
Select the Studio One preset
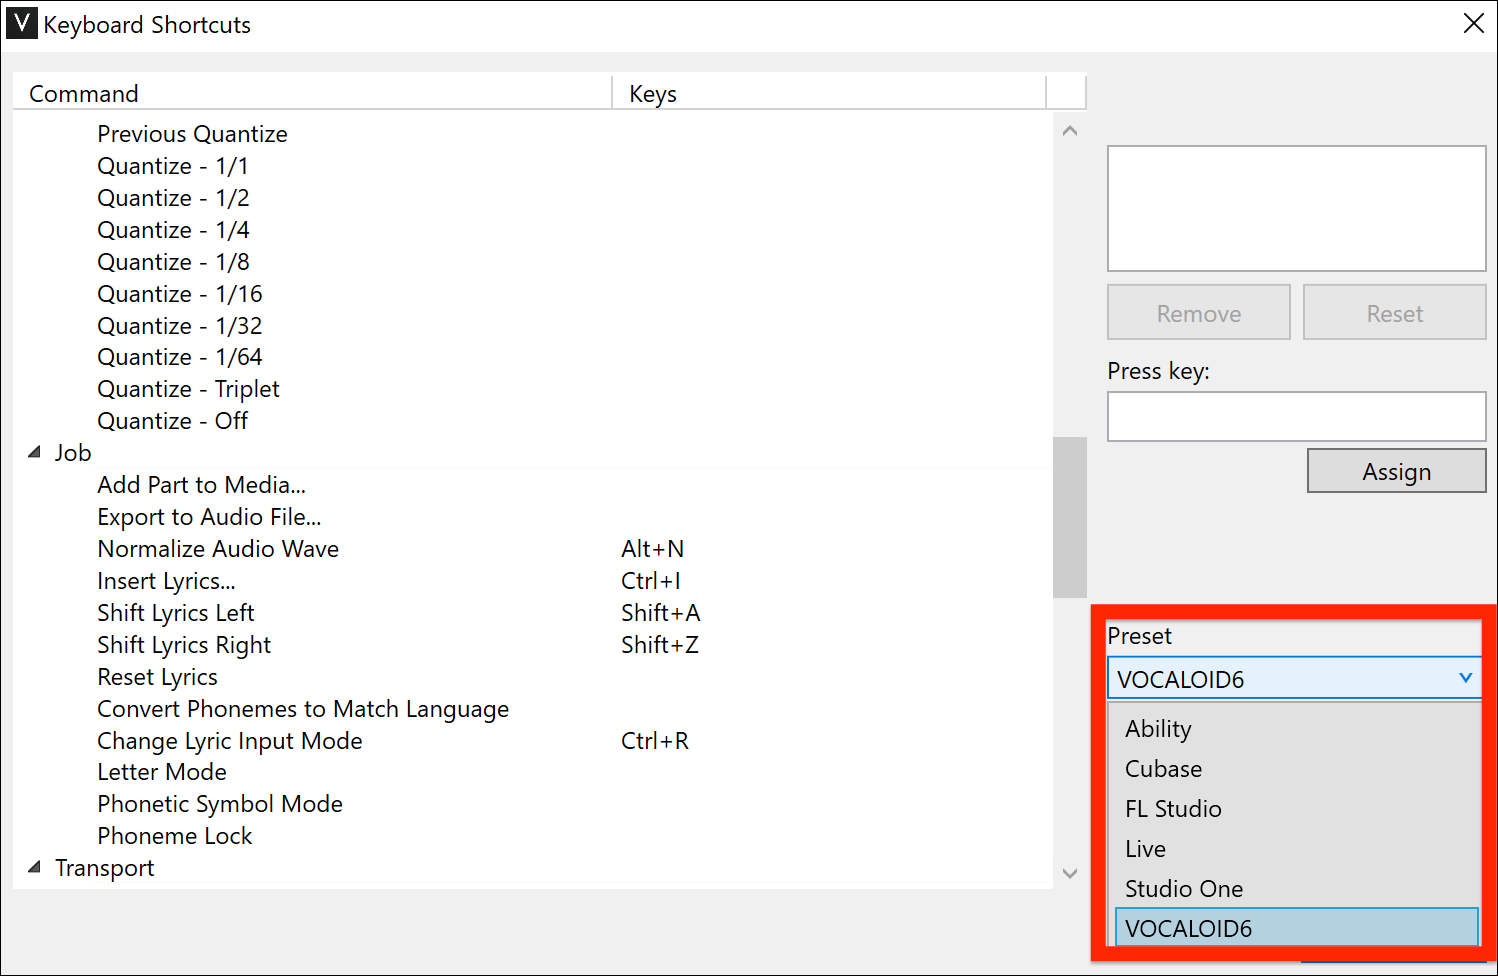pyautogui.click(x=1184, y=888)
